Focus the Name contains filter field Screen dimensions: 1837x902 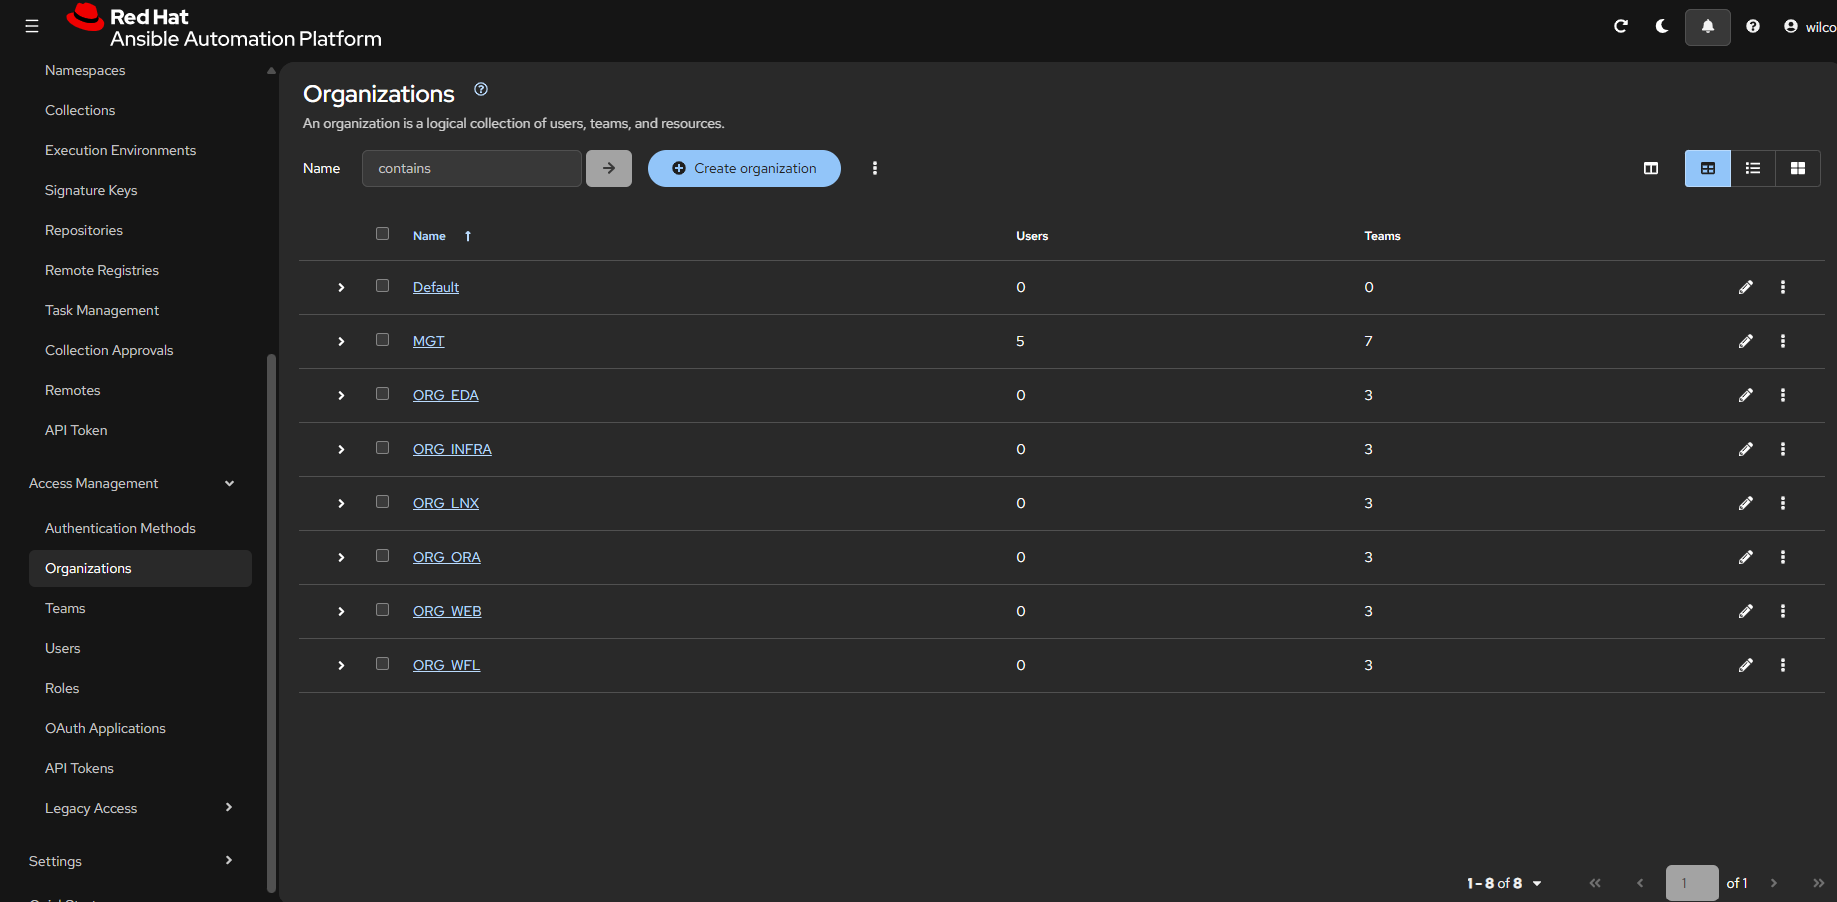(472, 168)
